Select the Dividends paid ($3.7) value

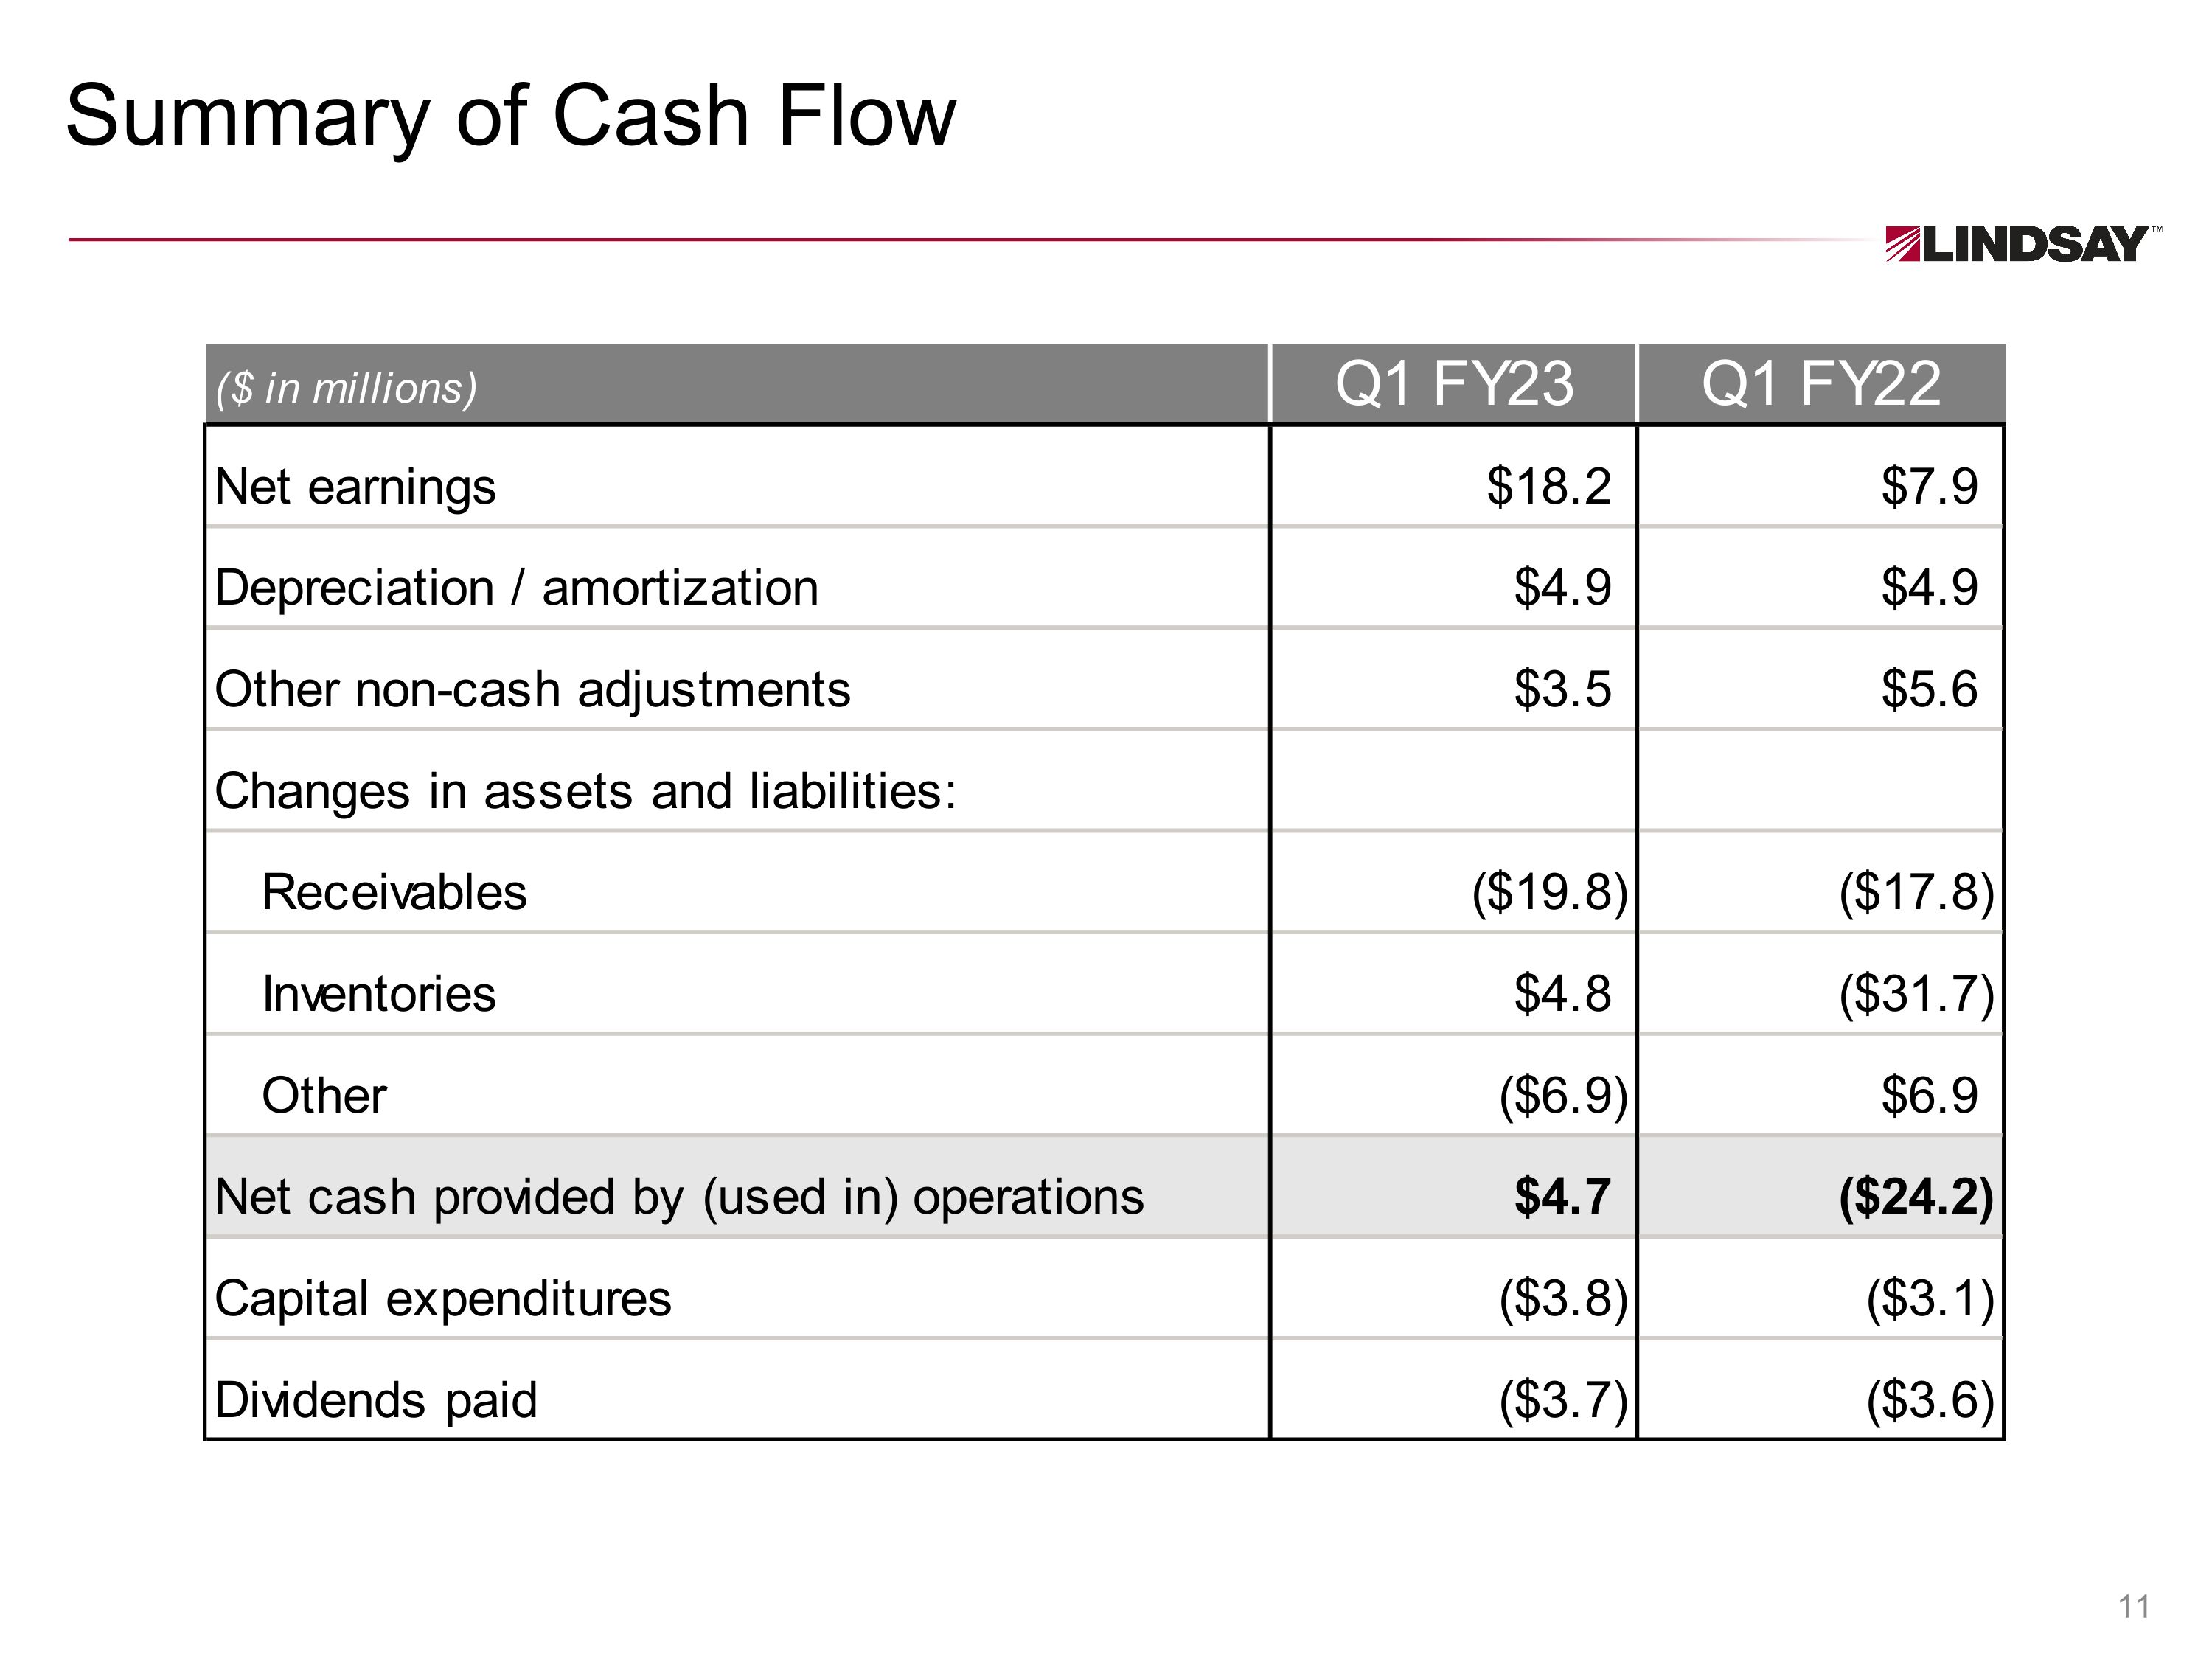1564,1399
